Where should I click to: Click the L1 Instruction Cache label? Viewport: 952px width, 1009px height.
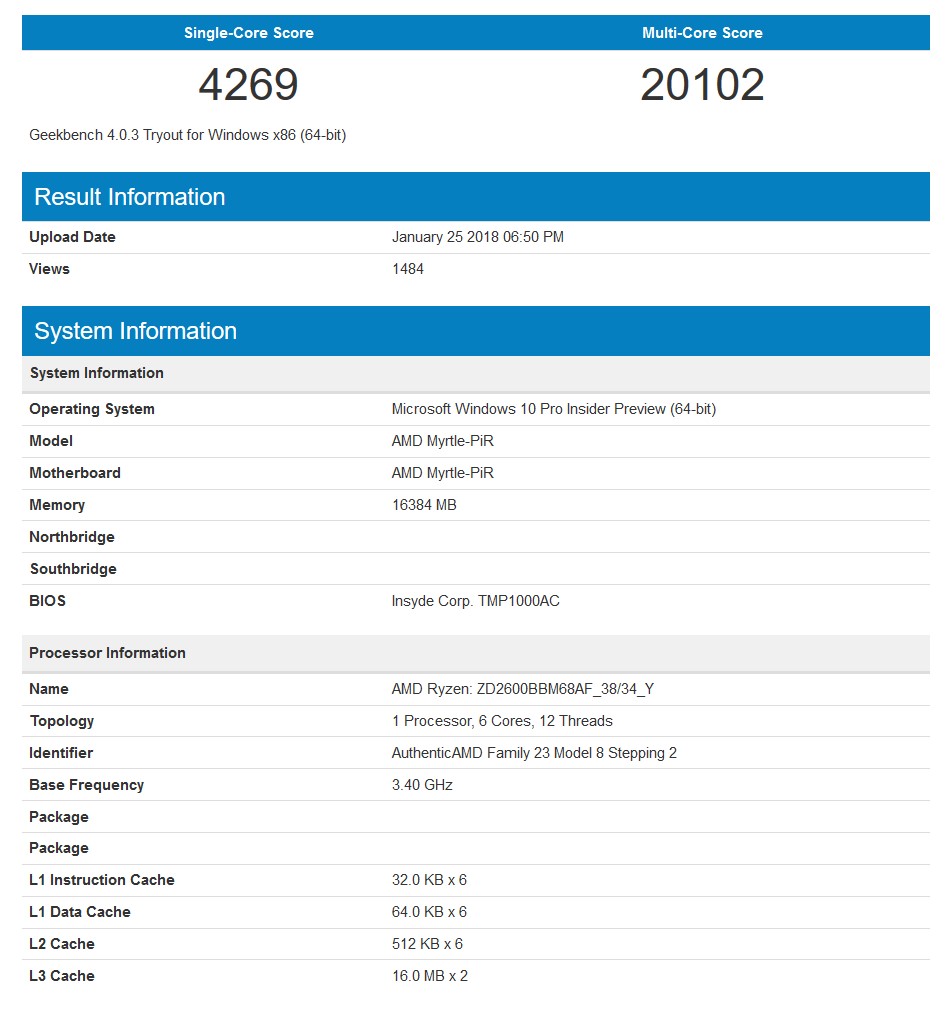pyautogui.click(x=102, y=880)
